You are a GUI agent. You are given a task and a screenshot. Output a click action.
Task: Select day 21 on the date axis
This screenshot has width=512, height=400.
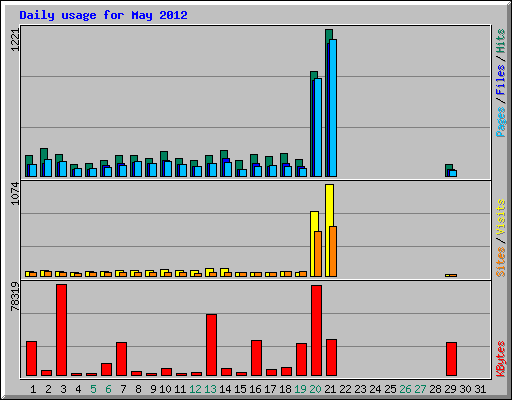tap(330, 389)
